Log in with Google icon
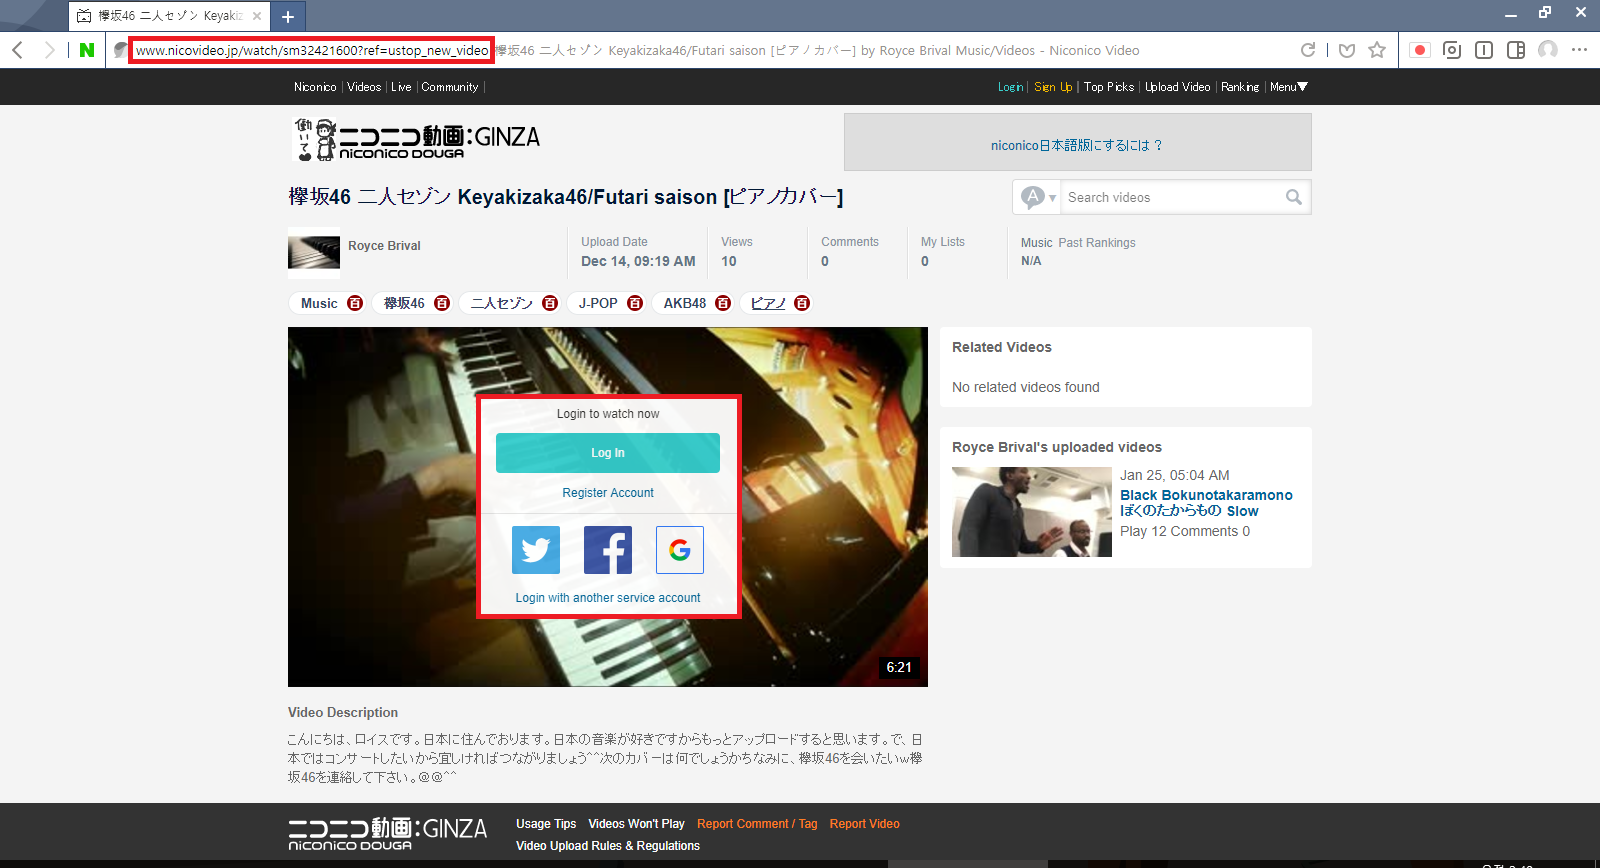The image size is (1600, 868). click(x=680, y=550)
